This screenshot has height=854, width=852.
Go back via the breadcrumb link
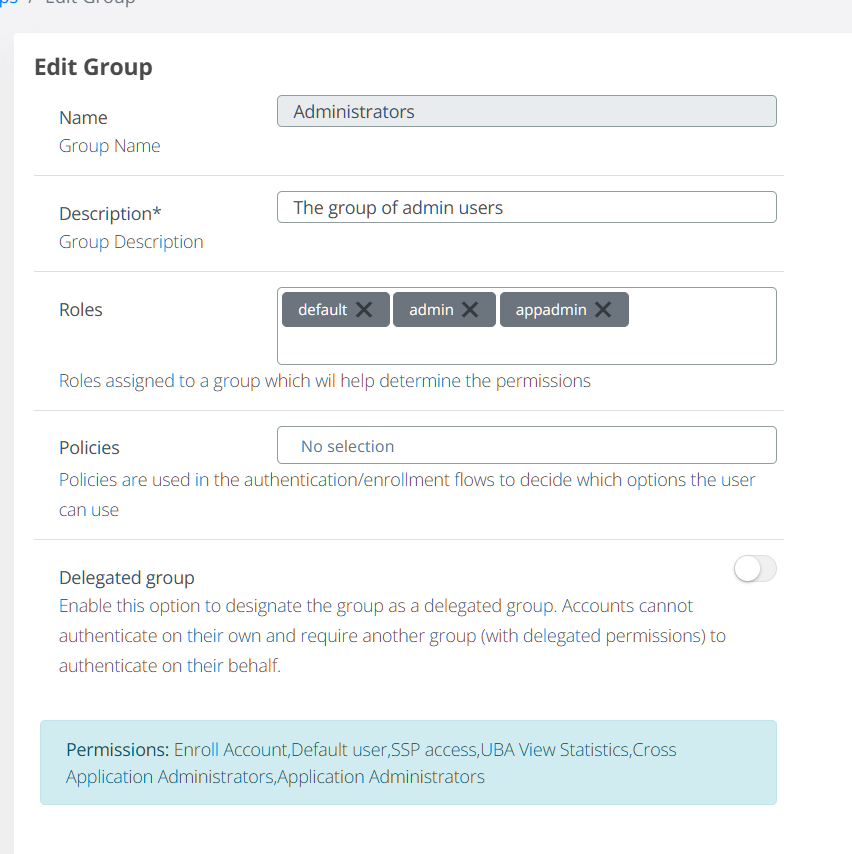(8, 2)
